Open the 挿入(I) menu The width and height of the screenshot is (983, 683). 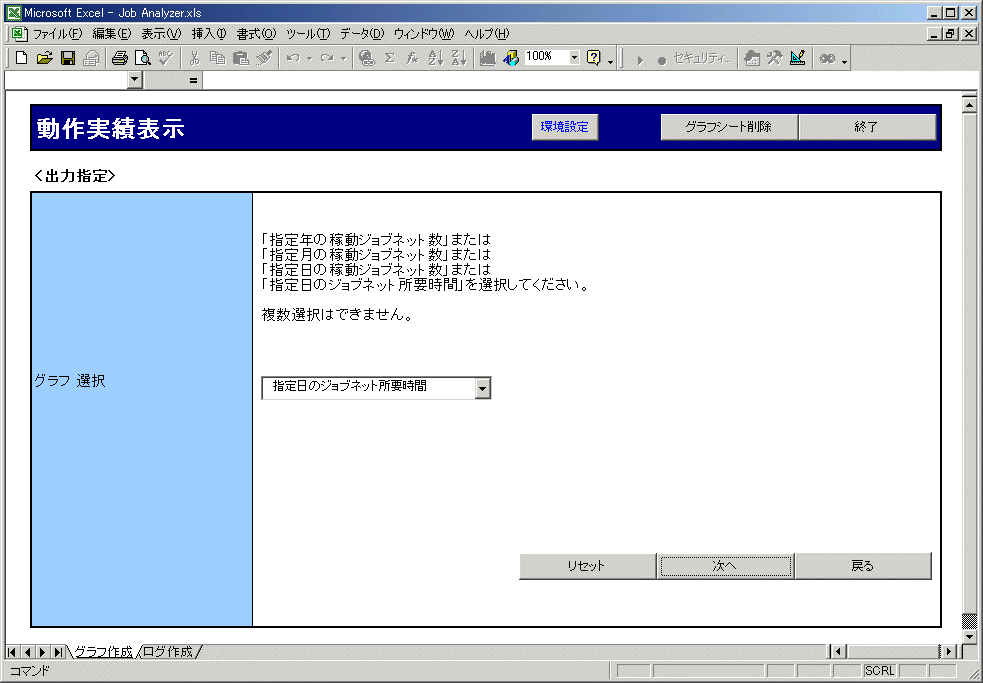click(x=209, y=34)
